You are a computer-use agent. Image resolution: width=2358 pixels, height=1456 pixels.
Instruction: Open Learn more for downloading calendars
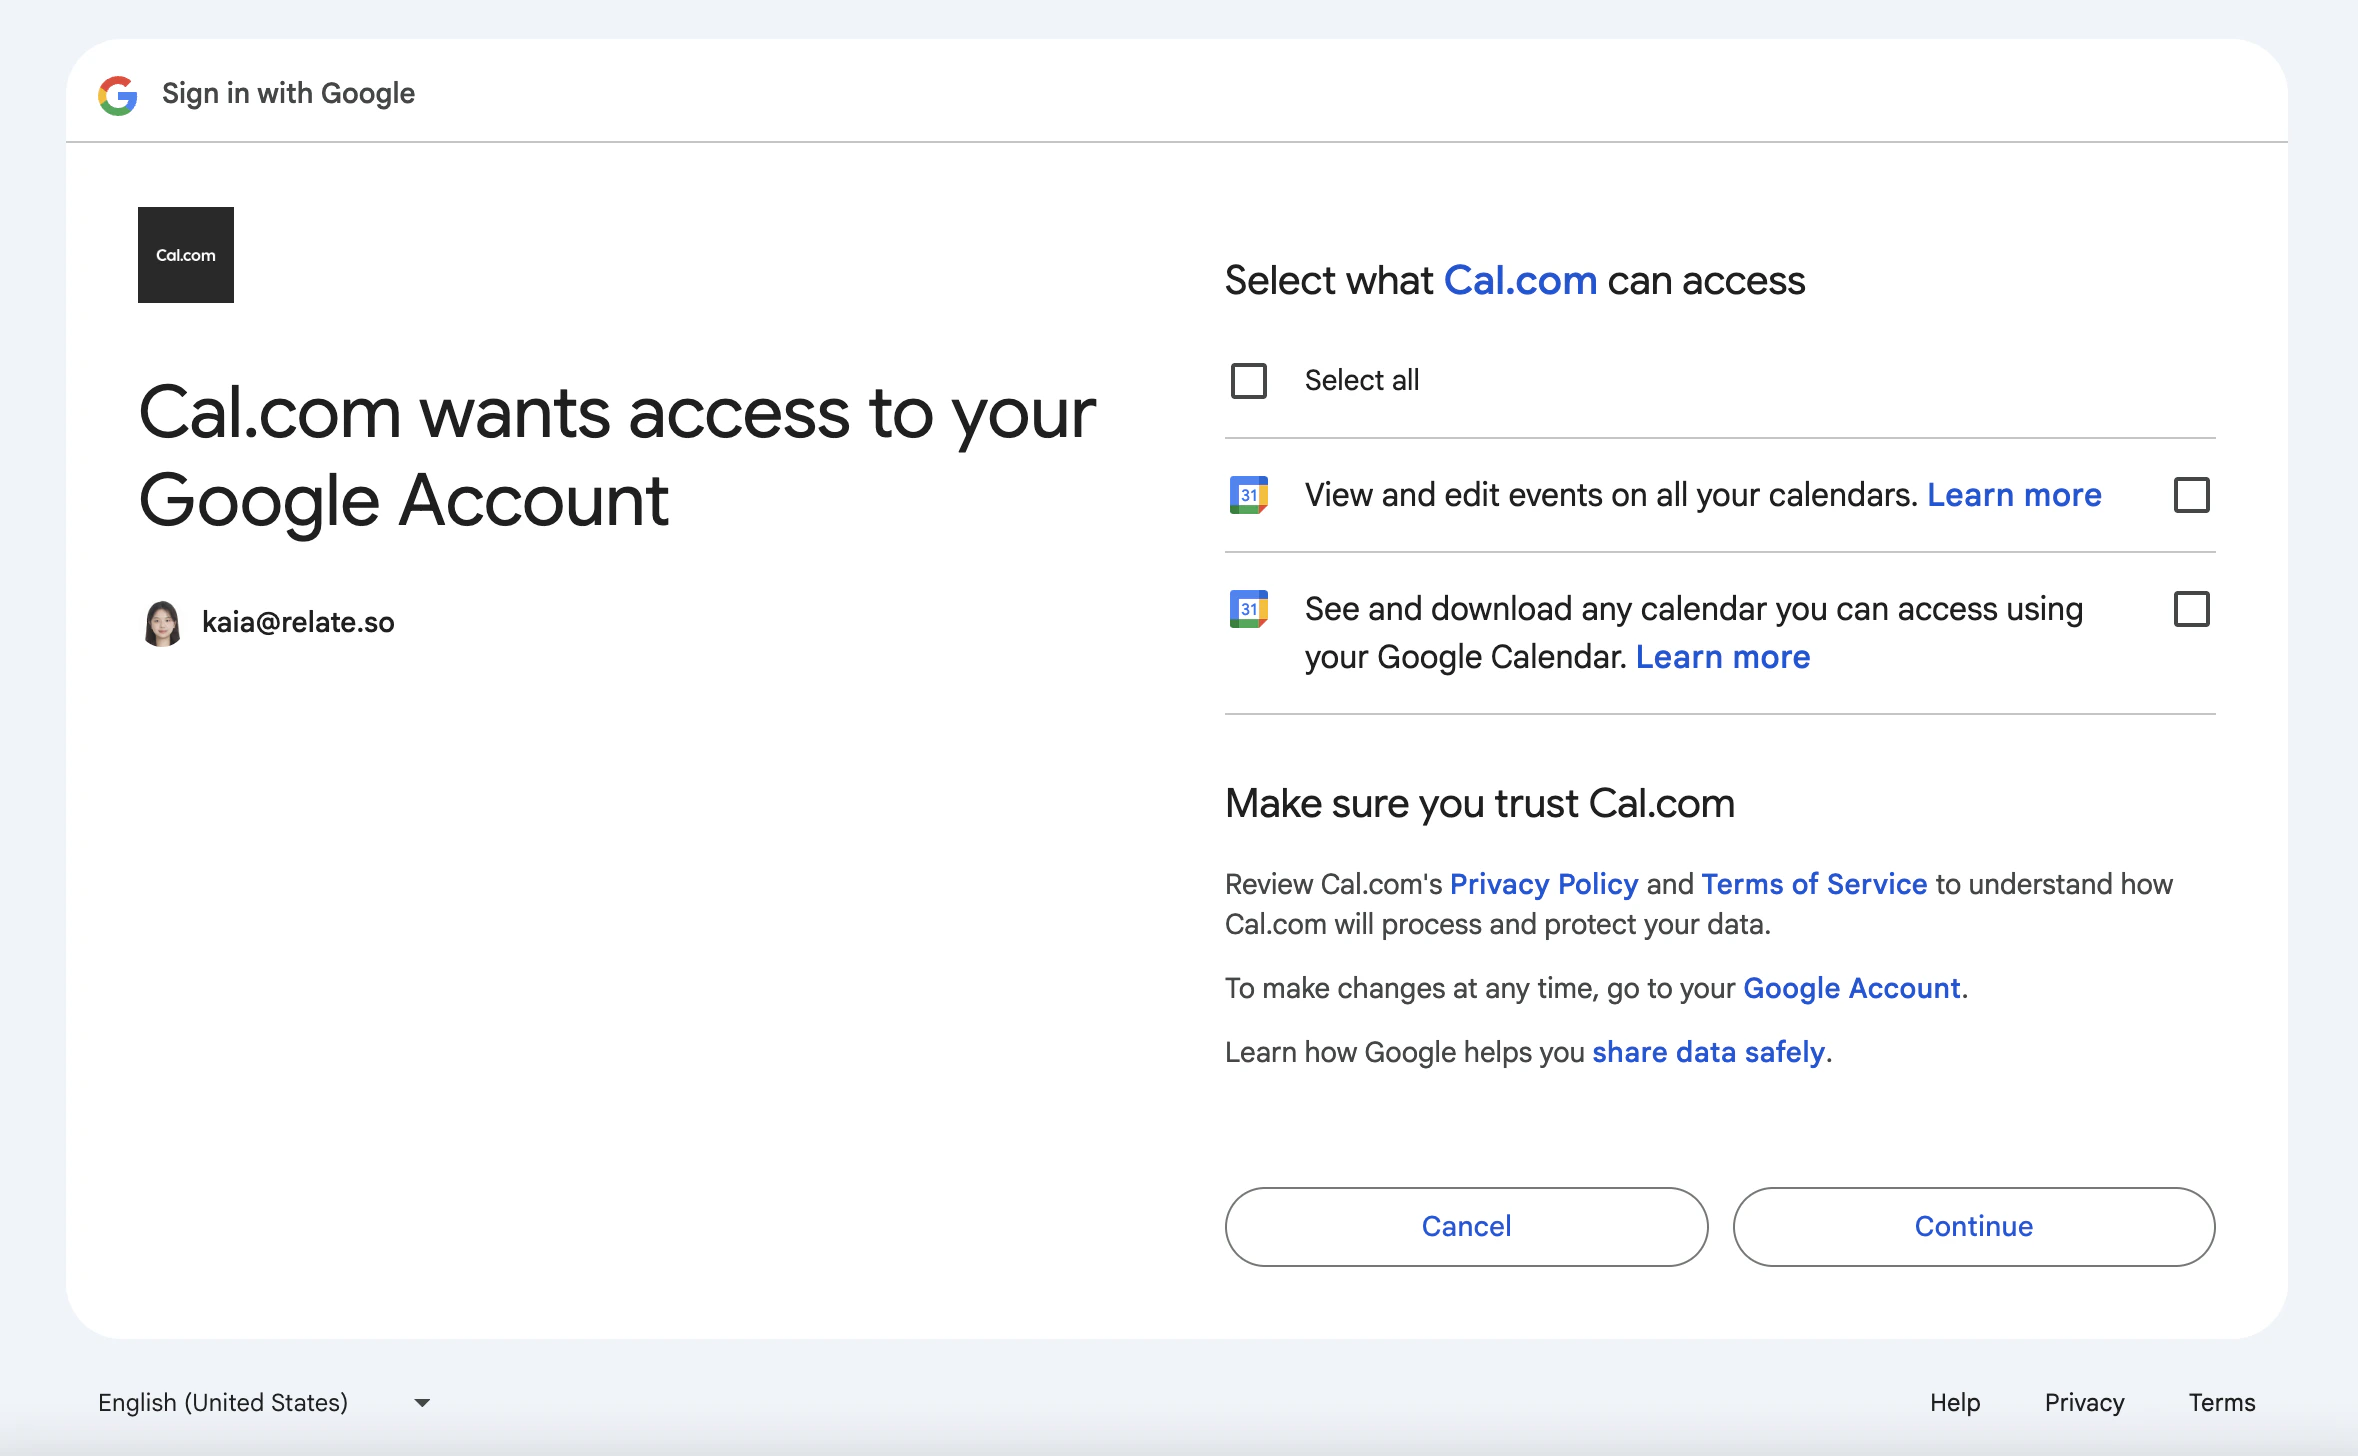(x=1722, y=656)
